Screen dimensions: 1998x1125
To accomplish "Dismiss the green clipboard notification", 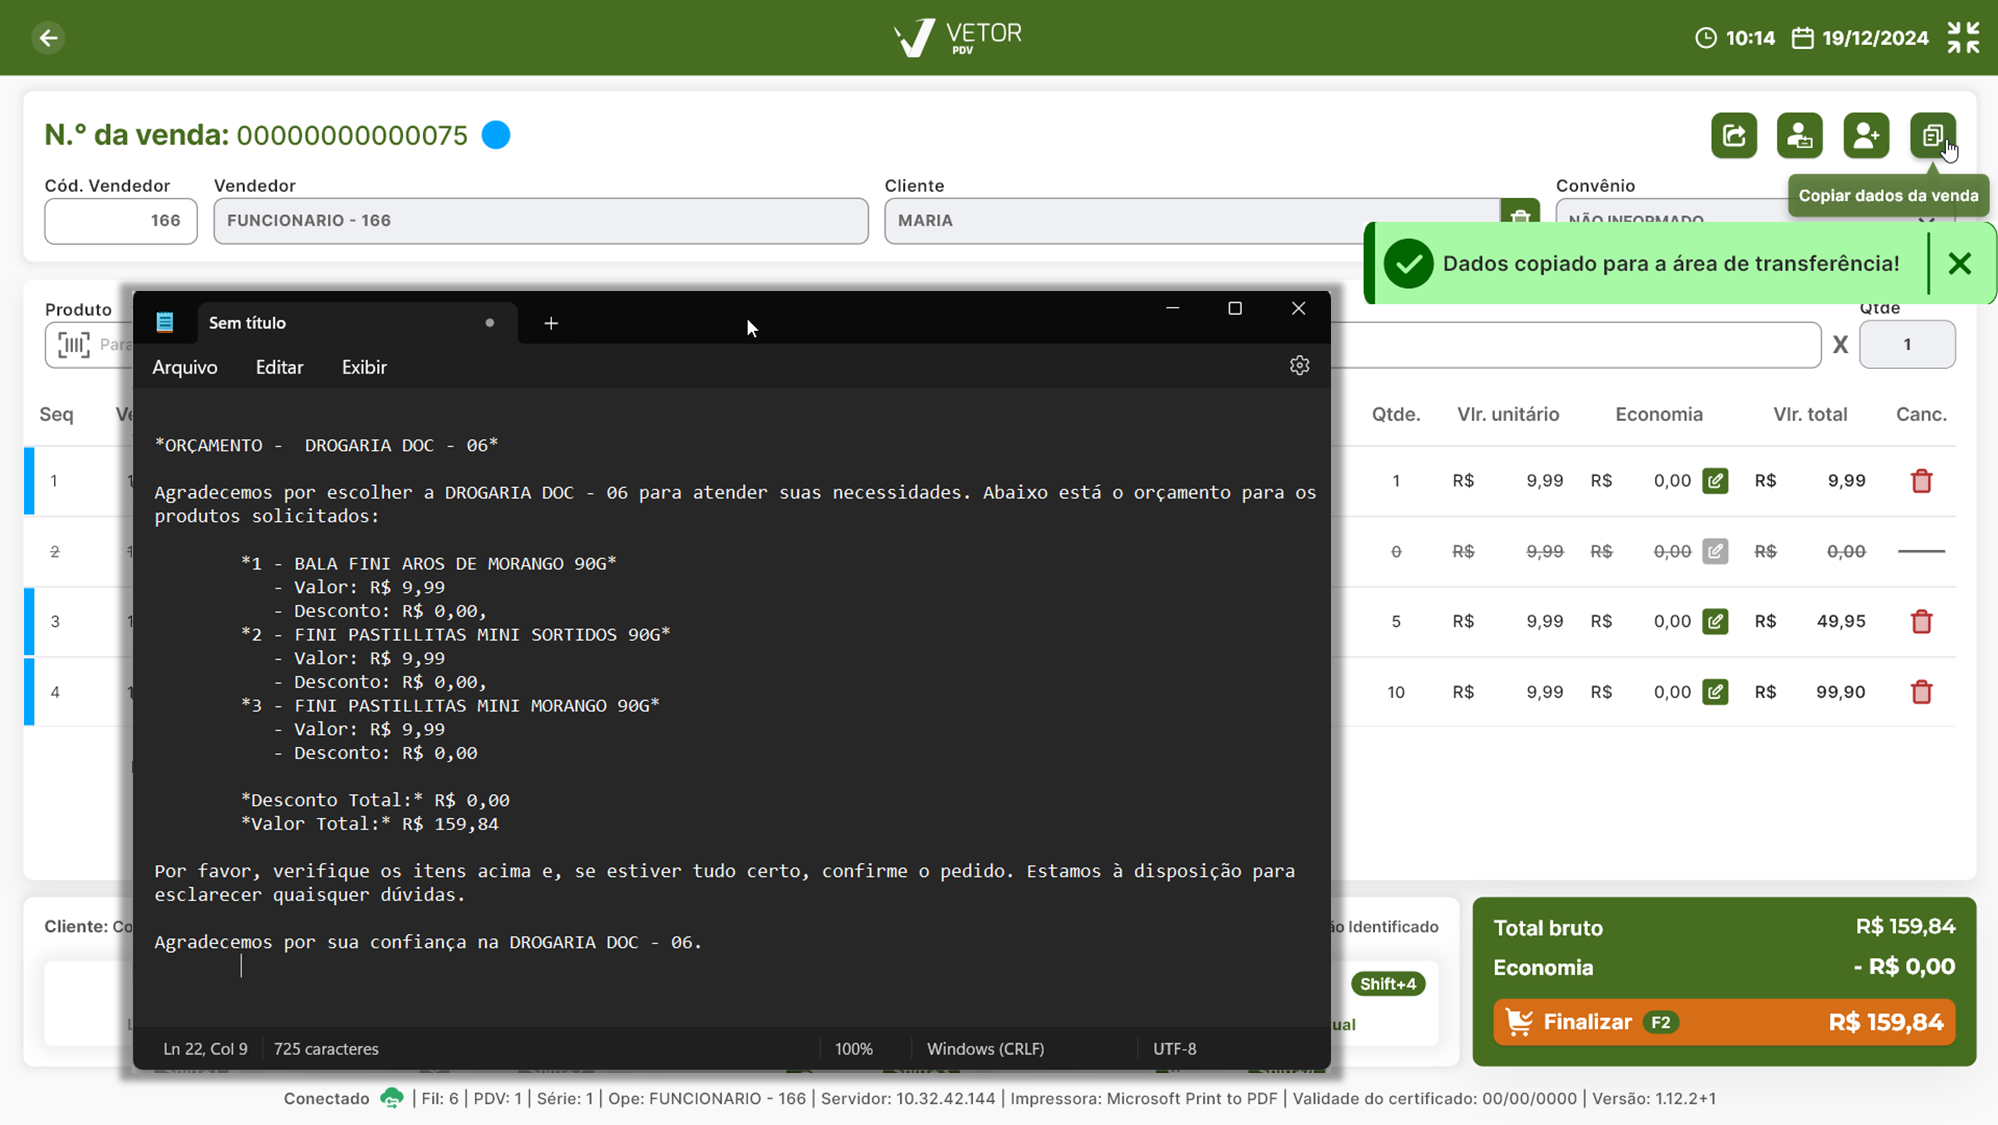I will 1960,263.
